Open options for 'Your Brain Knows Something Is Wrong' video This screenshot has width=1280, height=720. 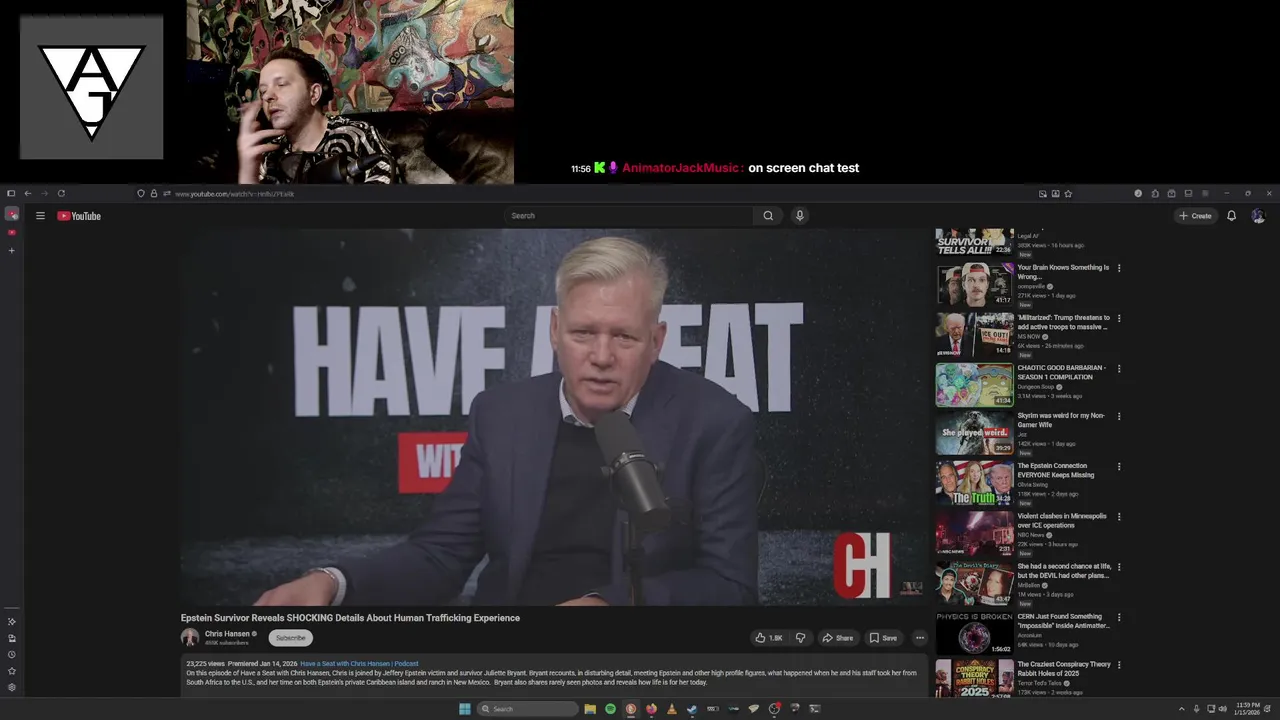(1119, 268)
